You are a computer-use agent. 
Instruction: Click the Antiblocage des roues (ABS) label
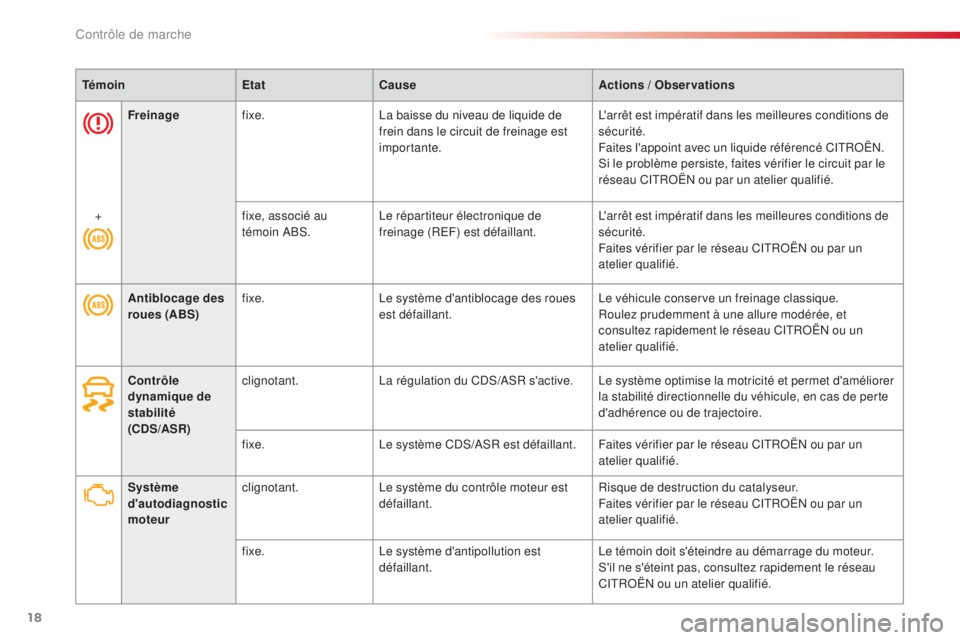176,306
